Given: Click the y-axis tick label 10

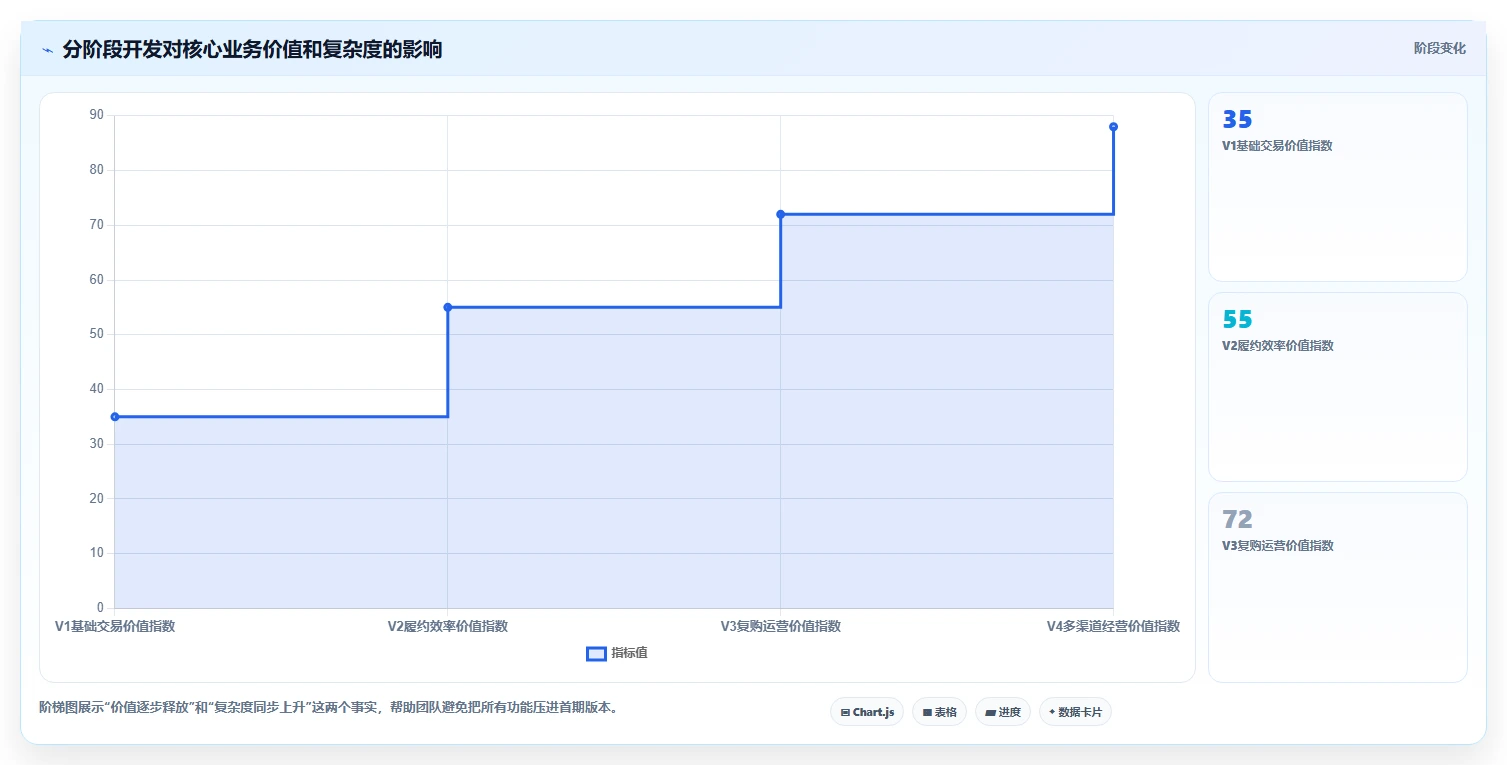Looking at the screenshot, I should click(97, 553).
